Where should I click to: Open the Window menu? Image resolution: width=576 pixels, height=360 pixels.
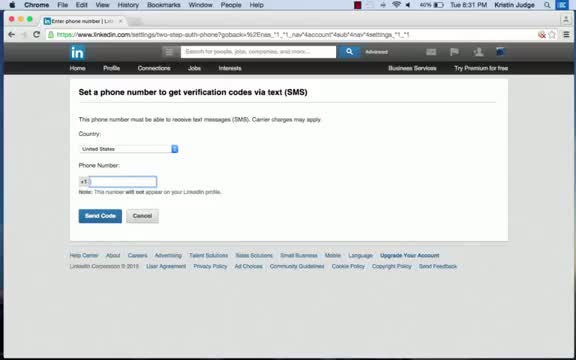201,5
